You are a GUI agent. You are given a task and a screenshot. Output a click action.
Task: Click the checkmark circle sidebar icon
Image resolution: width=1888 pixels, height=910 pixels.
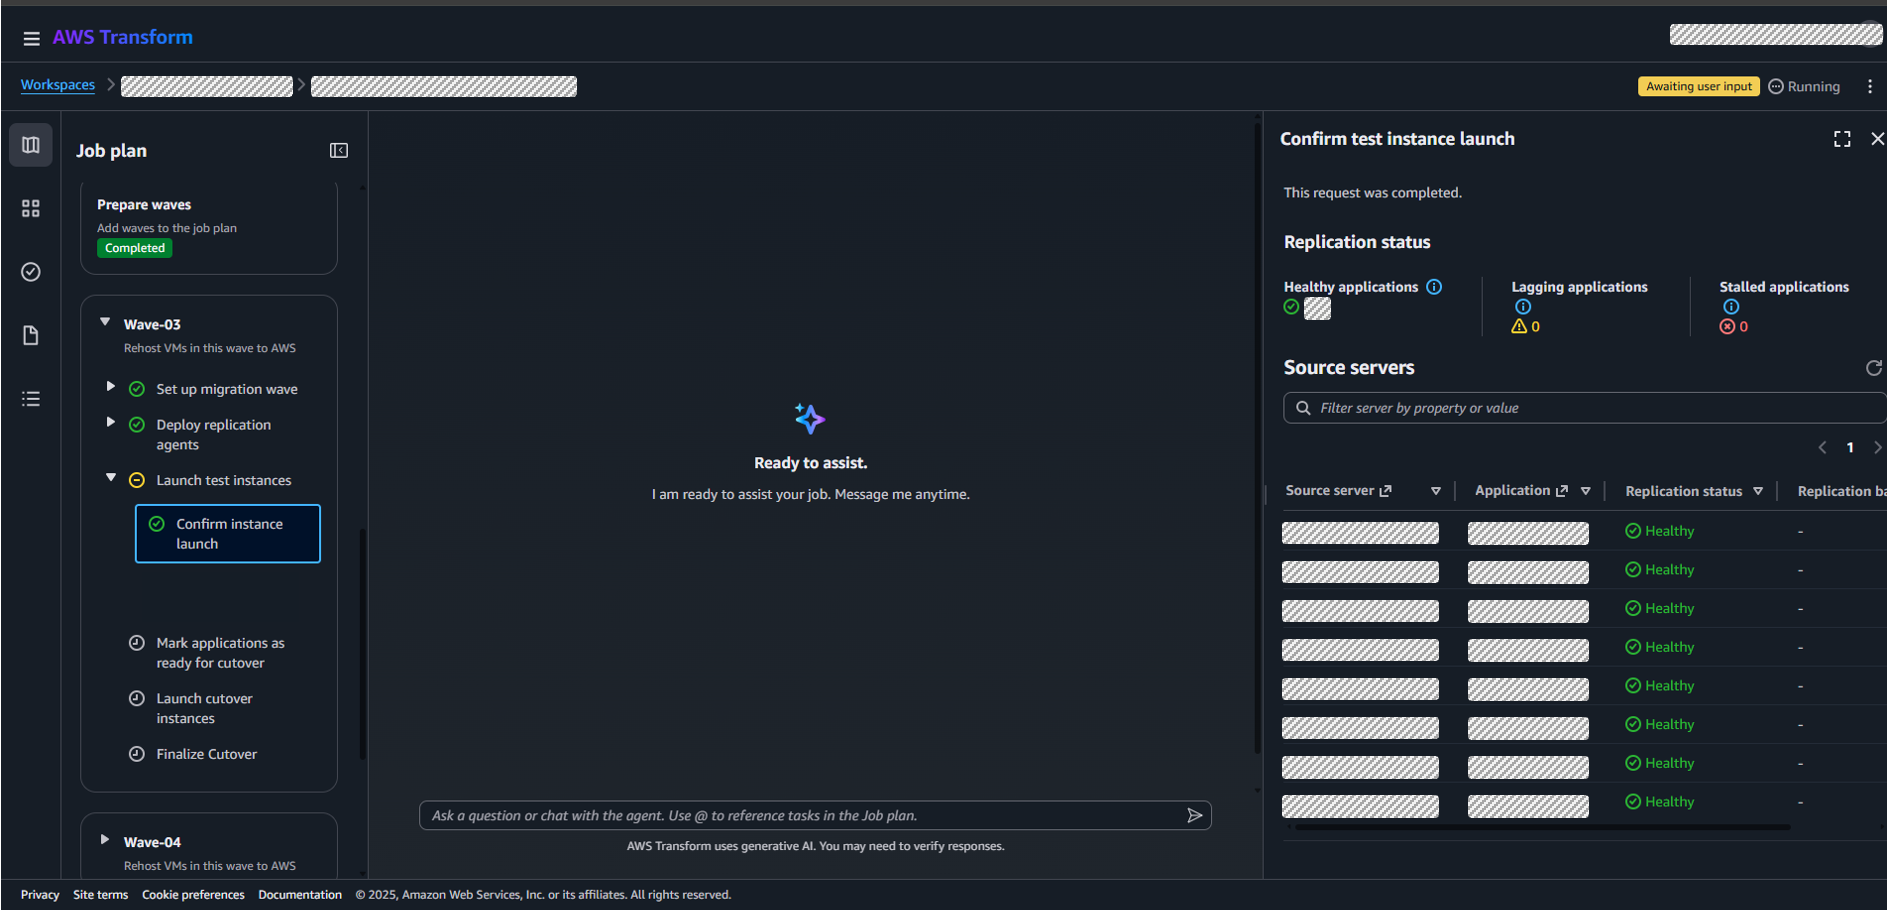pyautogui.click(x=31, y=272)
